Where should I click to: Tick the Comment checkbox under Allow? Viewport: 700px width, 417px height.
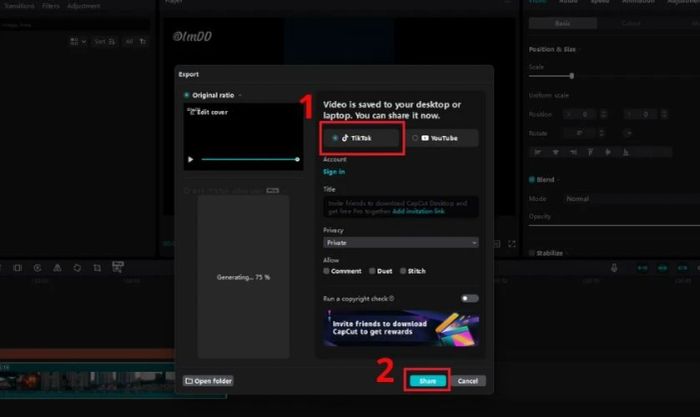click(x=326, y=271)
